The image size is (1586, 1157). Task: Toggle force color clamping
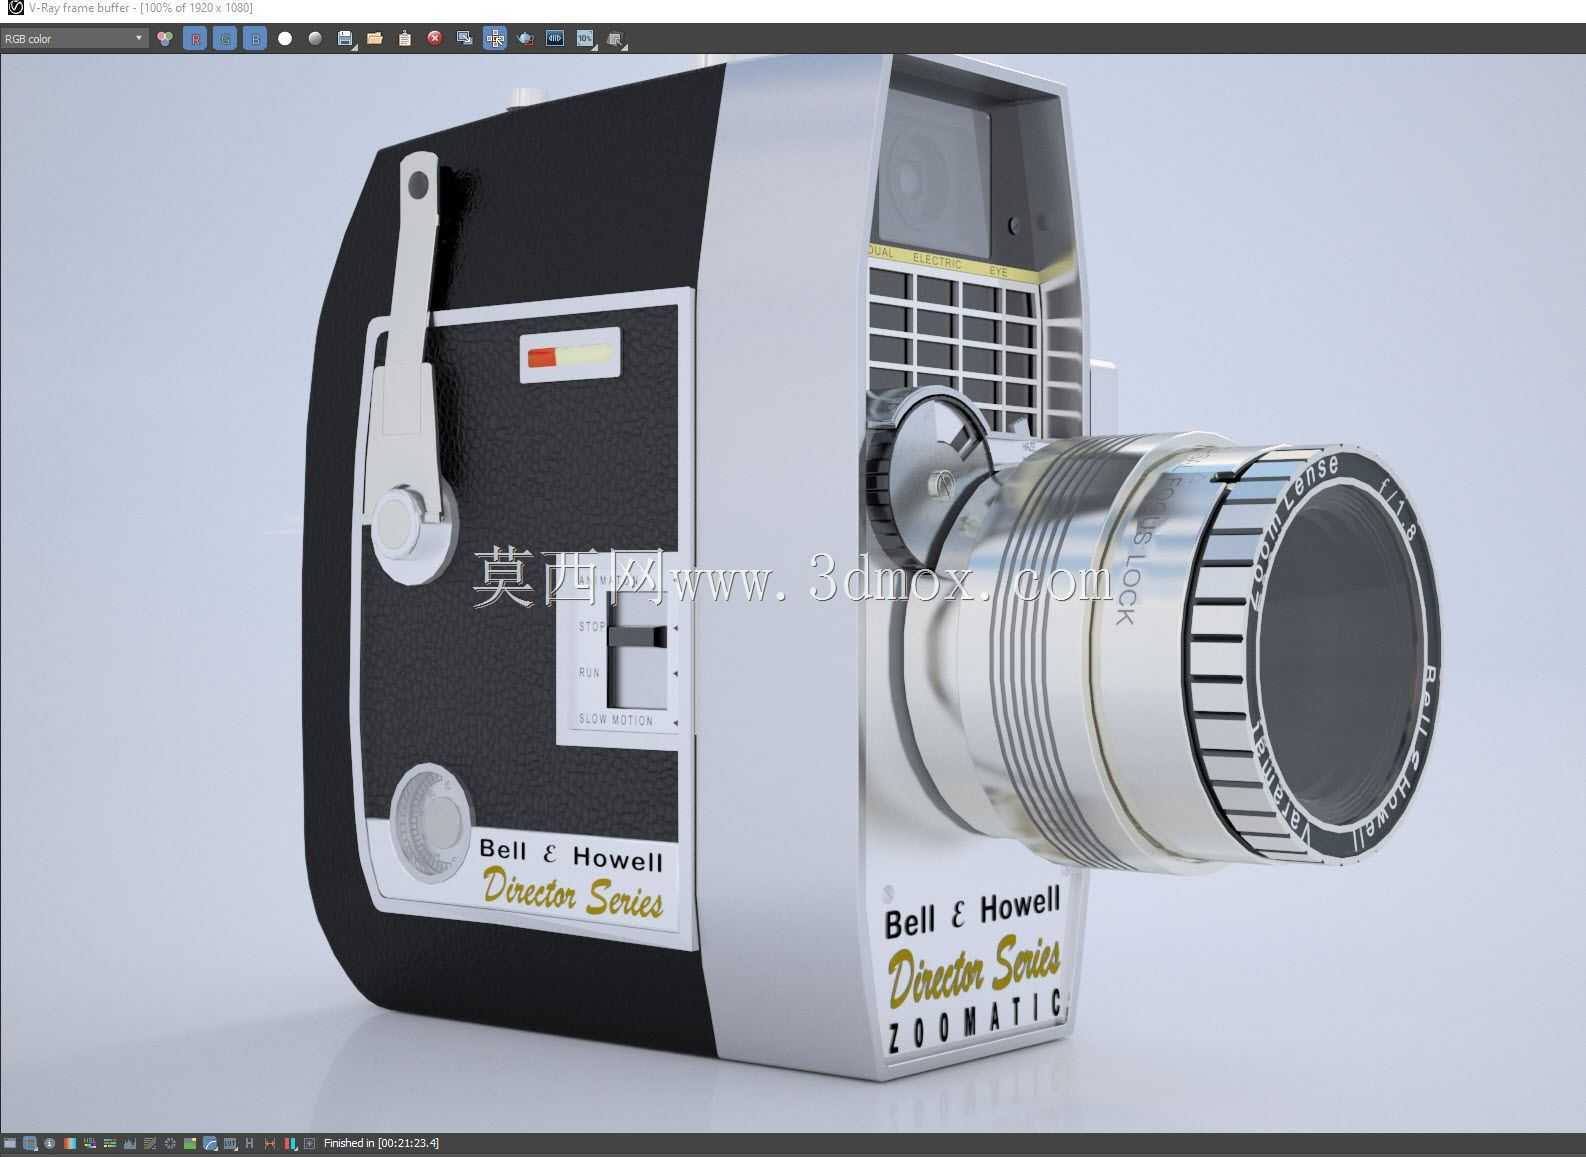[30, 1143]
